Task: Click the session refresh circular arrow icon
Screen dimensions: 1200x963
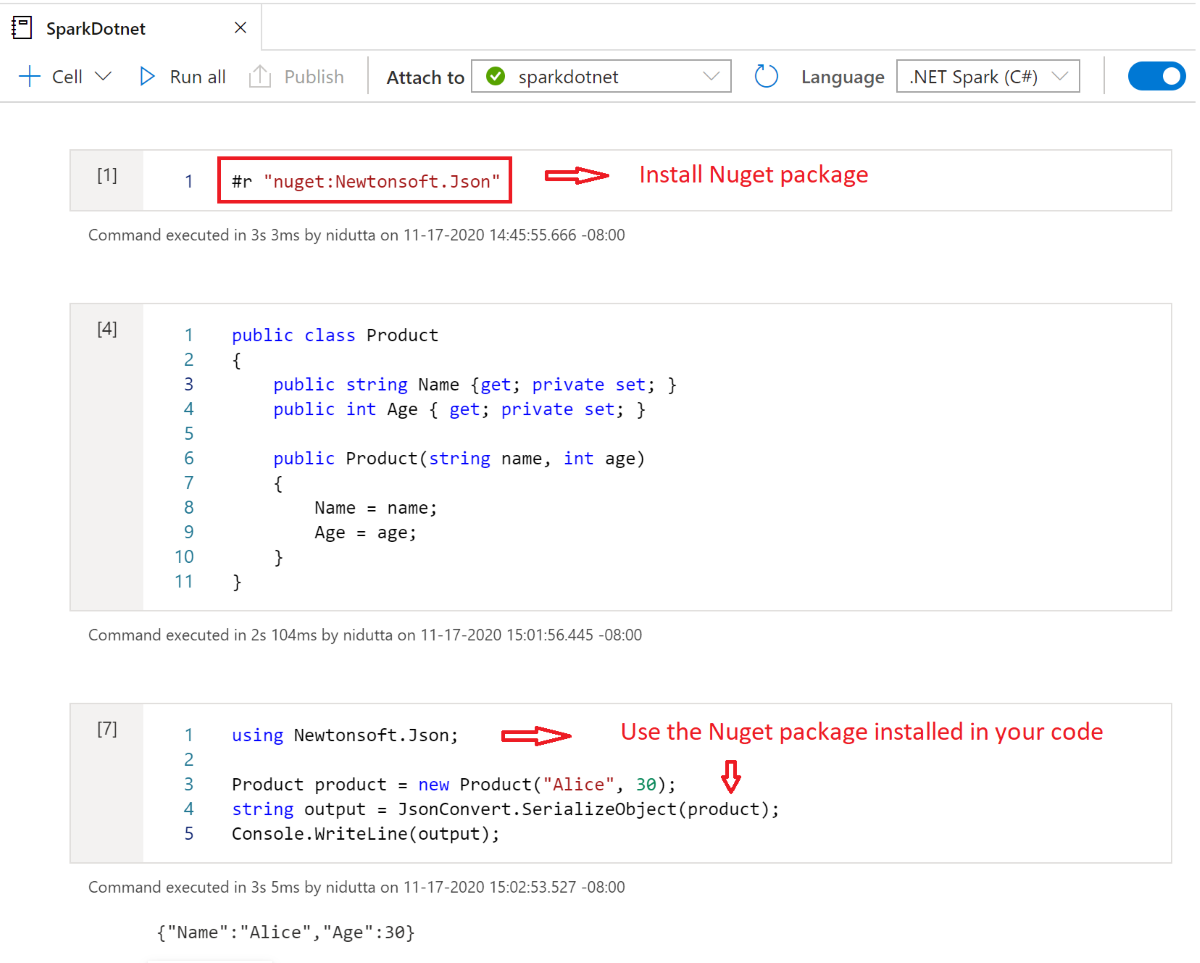Action: pos(766,75)
